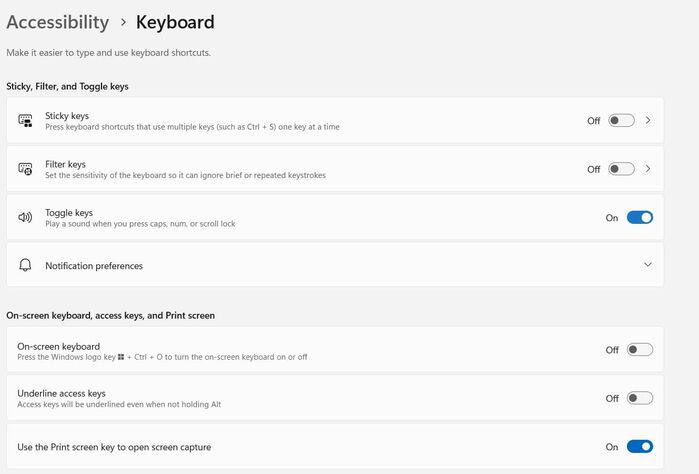Image resolution: width=699 pixels, height=474 pixels.
Task: Enable Underline access keys switch
Action: point(639,398)
